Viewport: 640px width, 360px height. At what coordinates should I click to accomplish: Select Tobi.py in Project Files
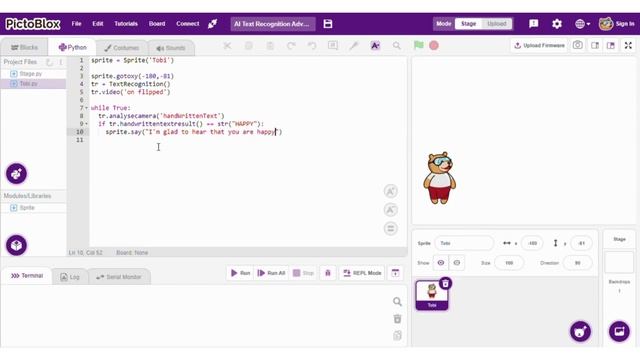point(33,84)
